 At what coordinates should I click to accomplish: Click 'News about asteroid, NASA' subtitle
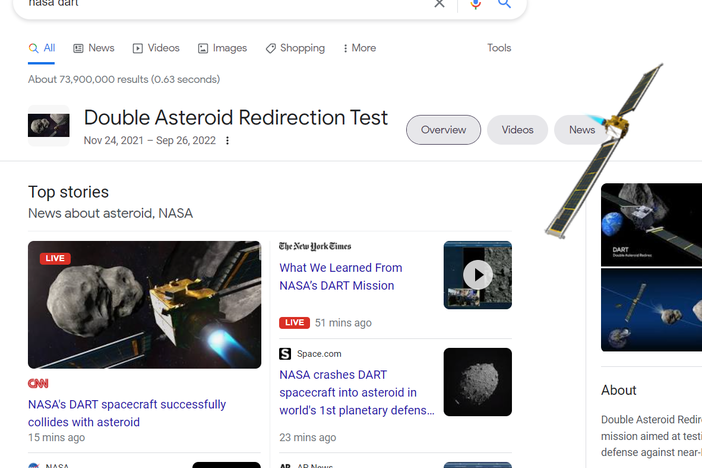pyautogui.click(x=111, y=213)
